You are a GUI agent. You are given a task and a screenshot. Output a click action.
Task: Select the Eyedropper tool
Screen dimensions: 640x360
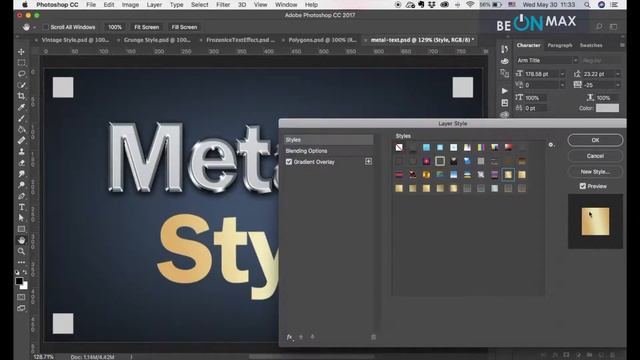tap(21, 107)
